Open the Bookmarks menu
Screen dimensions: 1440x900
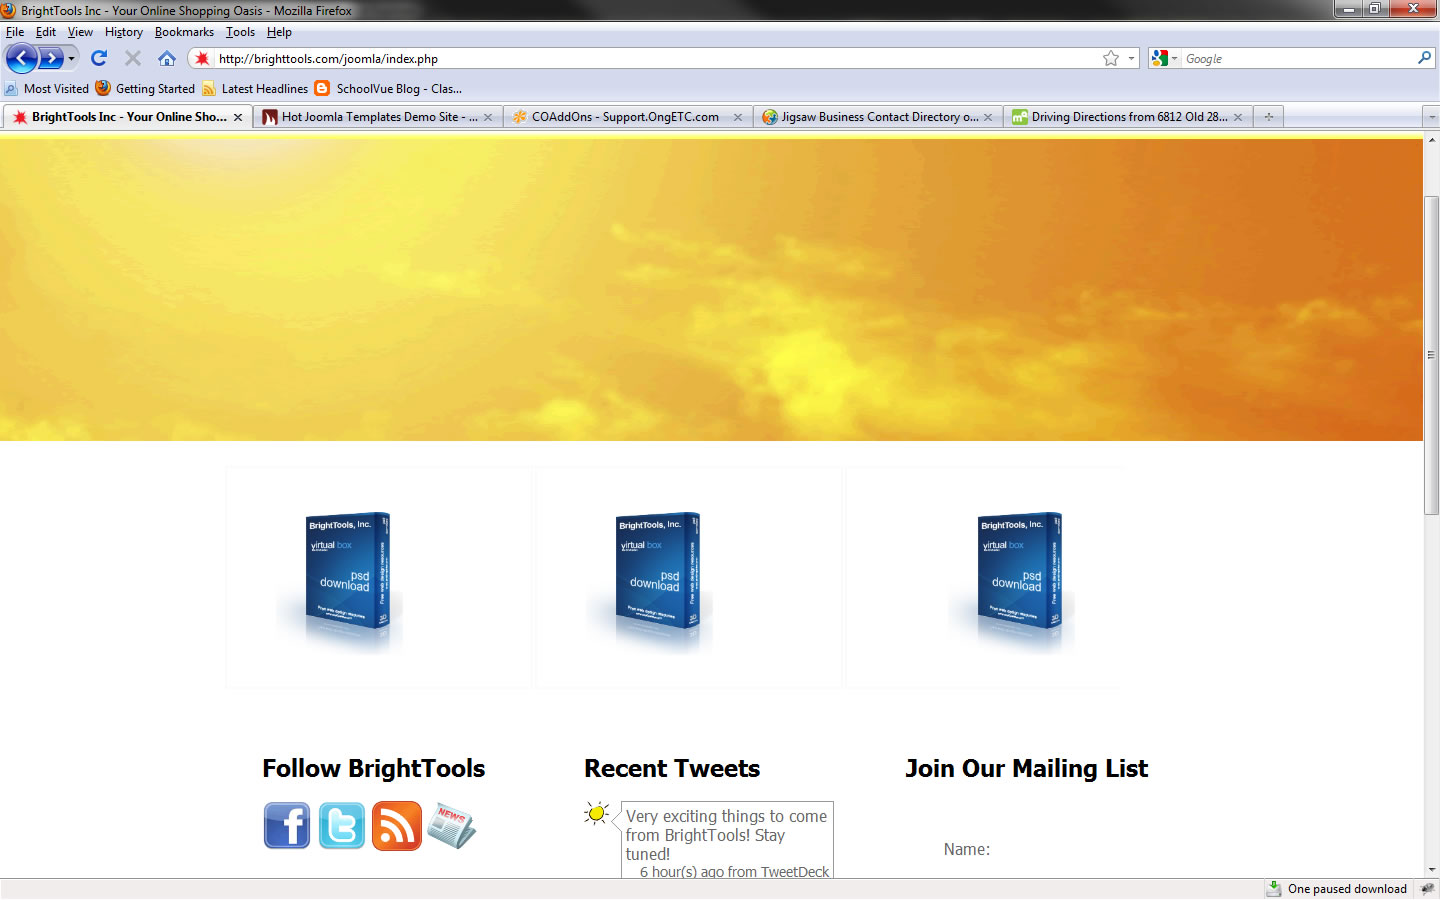(184, 32)
